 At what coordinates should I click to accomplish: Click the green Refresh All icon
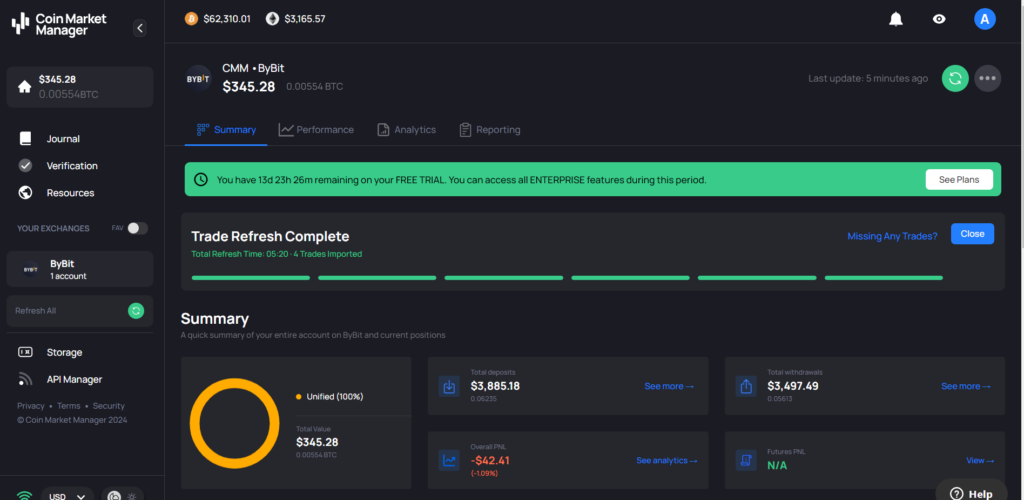[136, 311]
